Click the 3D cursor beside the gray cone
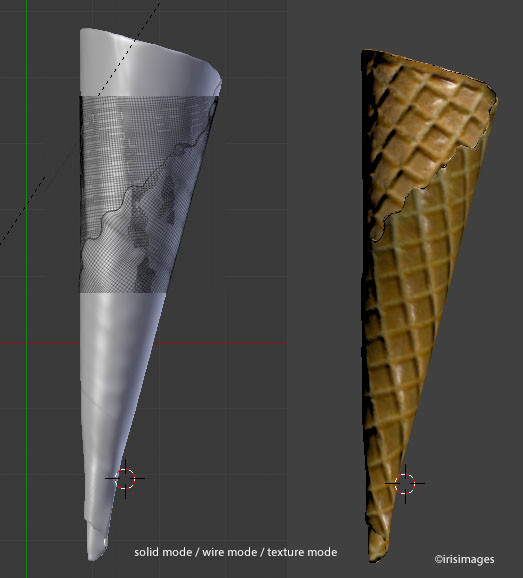The height and width of the screenshot is (578, 523). click(x=125, y=478)
